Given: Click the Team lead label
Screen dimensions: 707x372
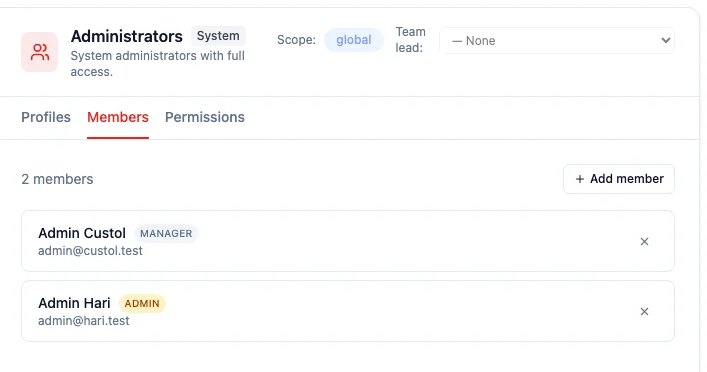Looking at the screenshot, I should [x=410, y=40].
